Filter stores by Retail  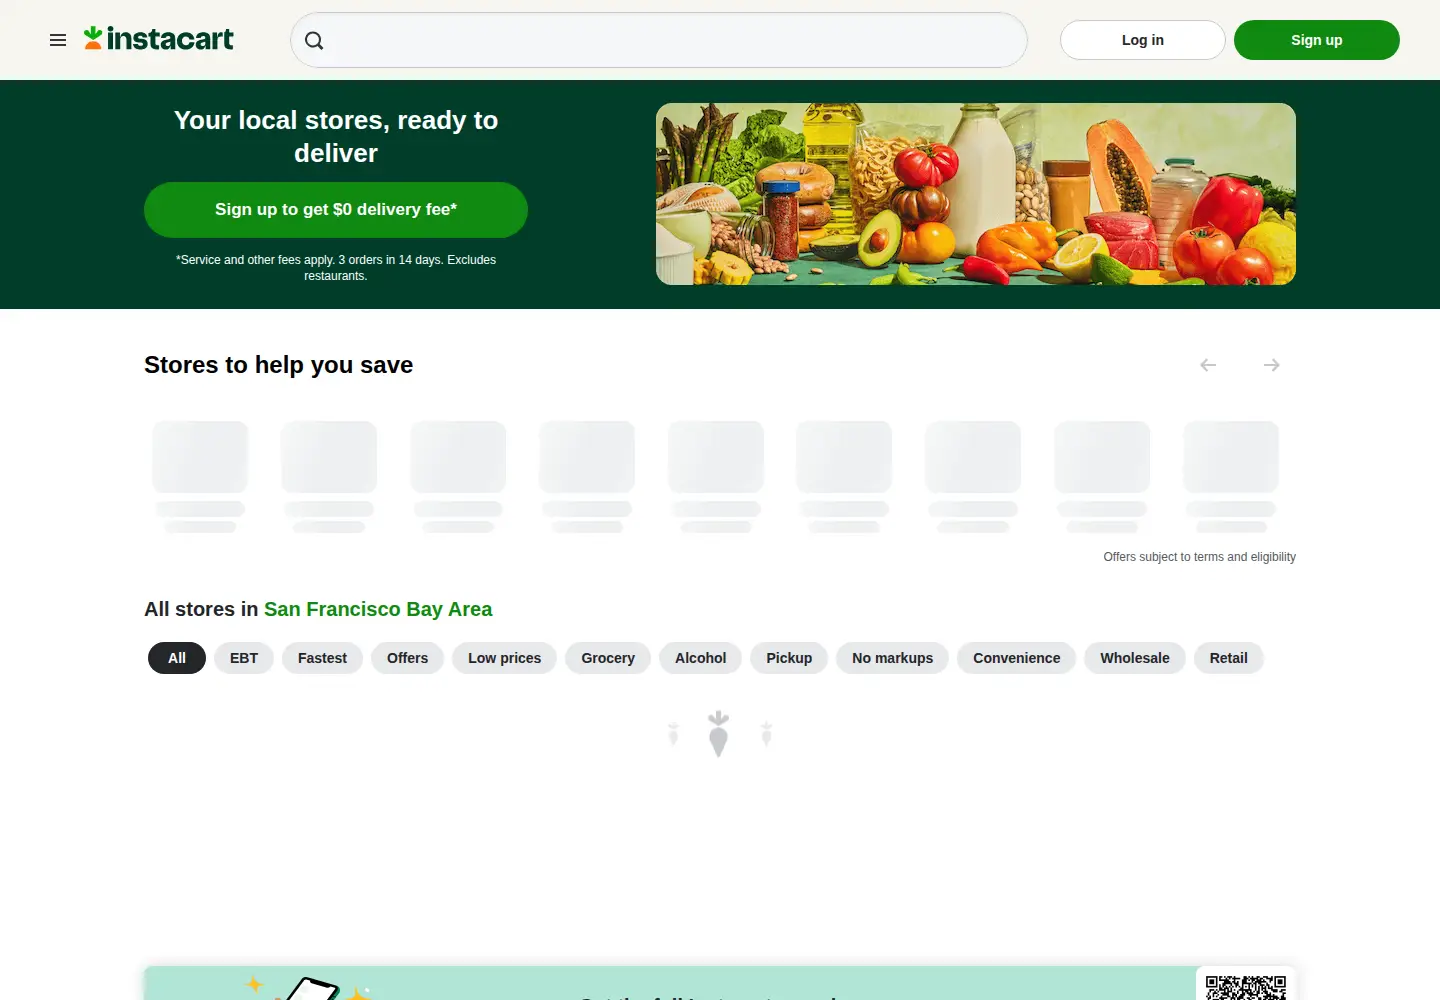pos(1229,658)
